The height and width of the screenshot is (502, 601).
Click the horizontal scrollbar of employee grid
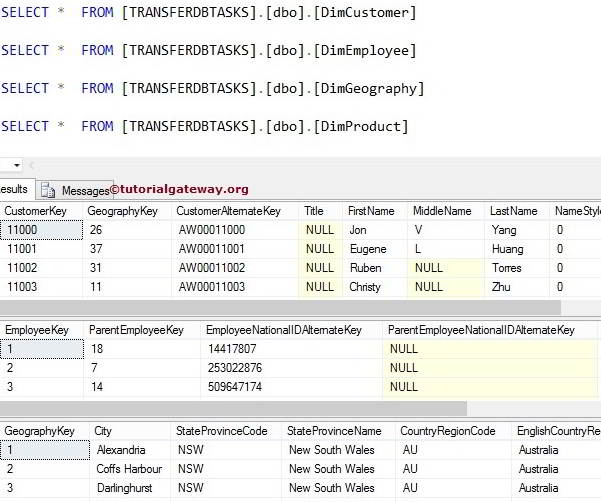(x=233, y=408)
